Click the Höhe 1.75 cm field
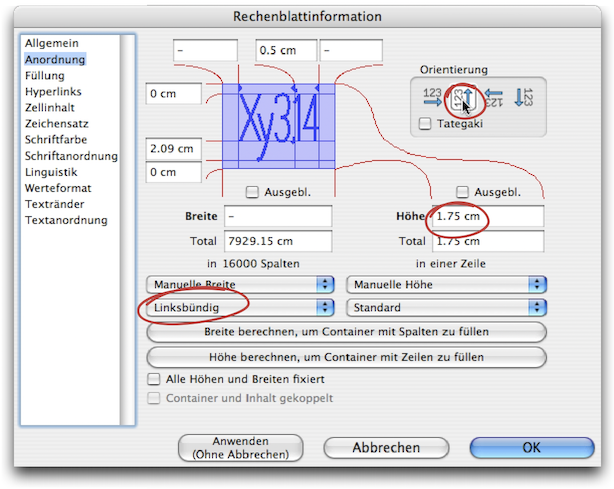Screen dimensions: 614x489 (x=487, y=217)
